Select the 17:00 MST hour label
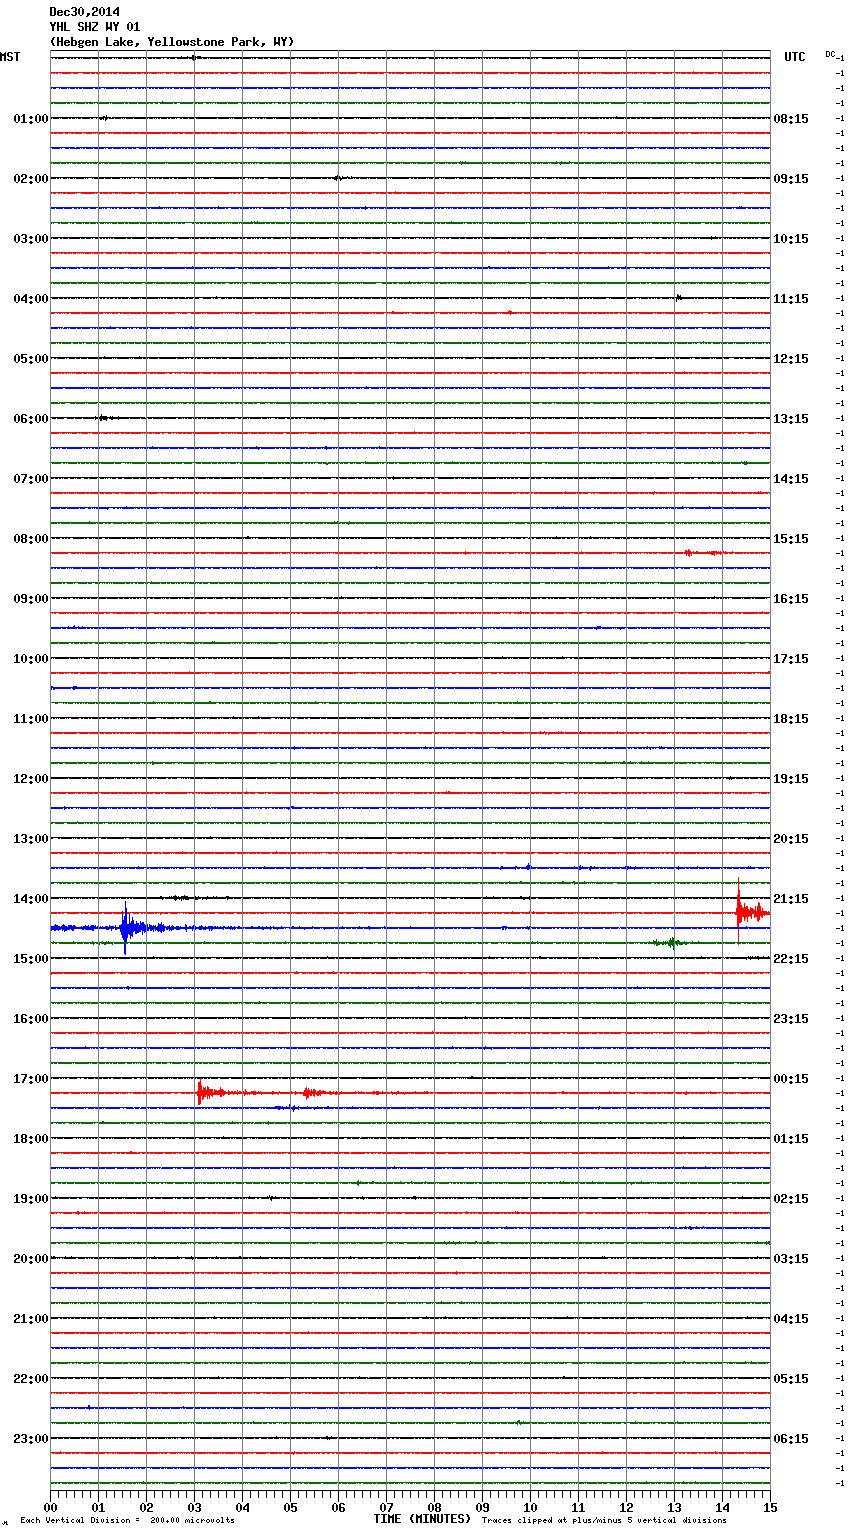 [31, 1079]
